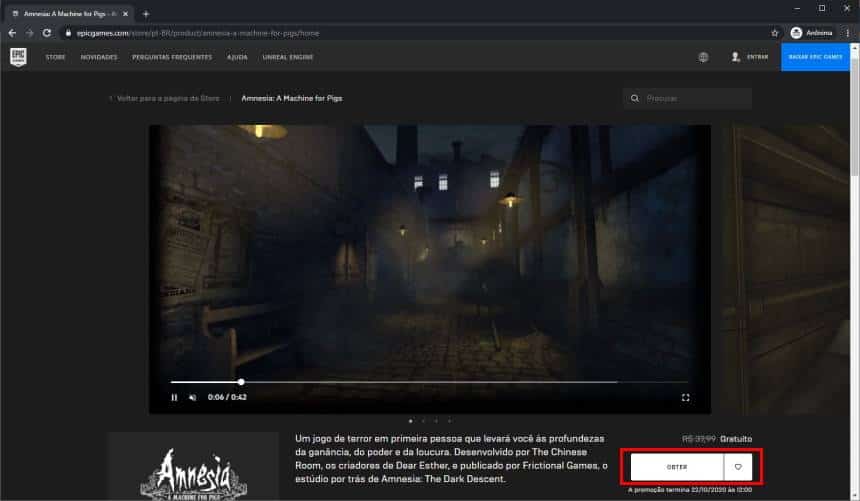This screenshot has height=501, width=860.
Task: Click the BAIXAR EPIC GAMES button
Action: point(815,57)
